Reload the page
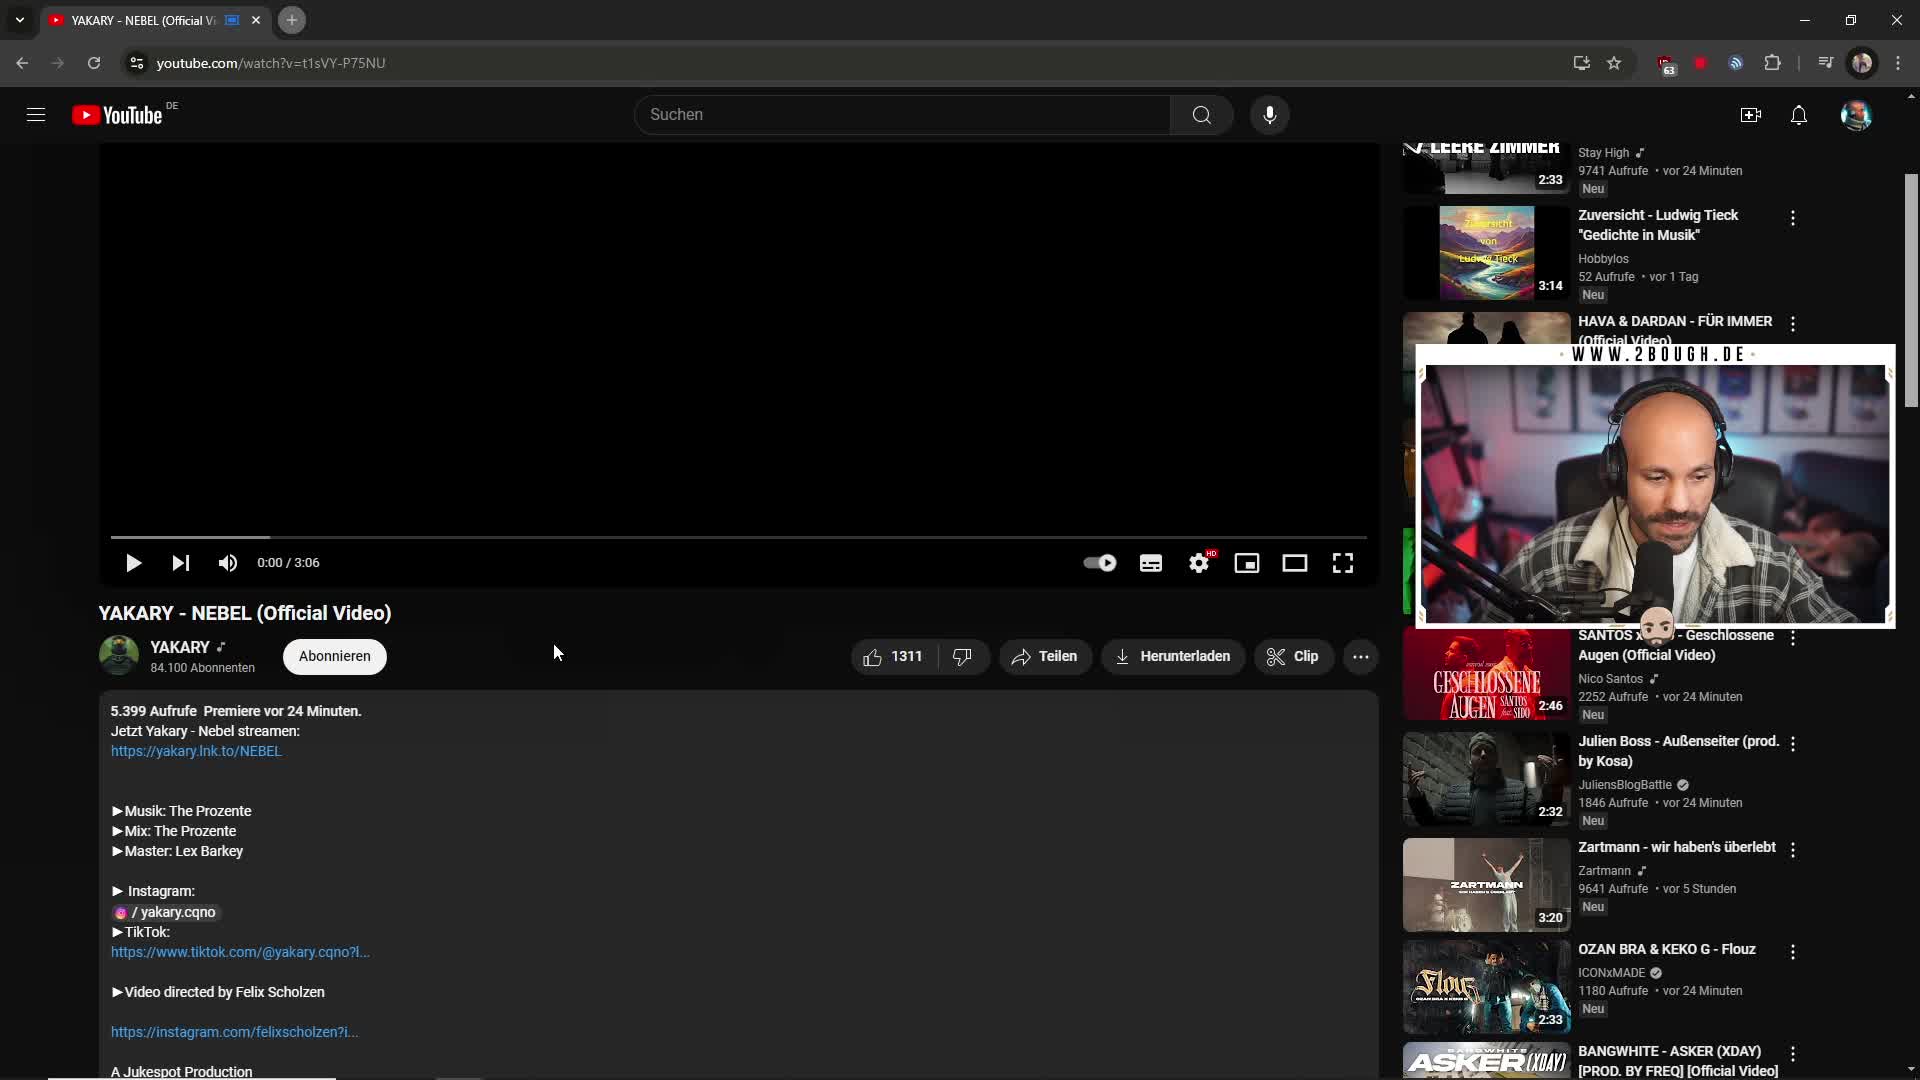 click(94, 63)
